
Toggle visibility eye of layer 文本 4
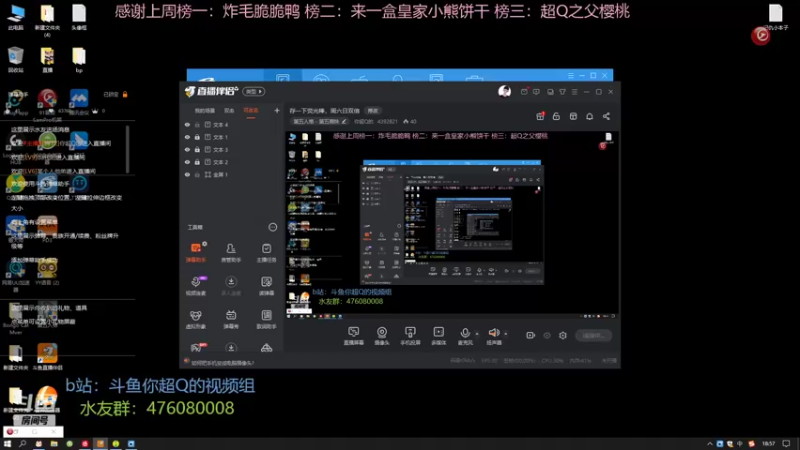coord(187,124)
